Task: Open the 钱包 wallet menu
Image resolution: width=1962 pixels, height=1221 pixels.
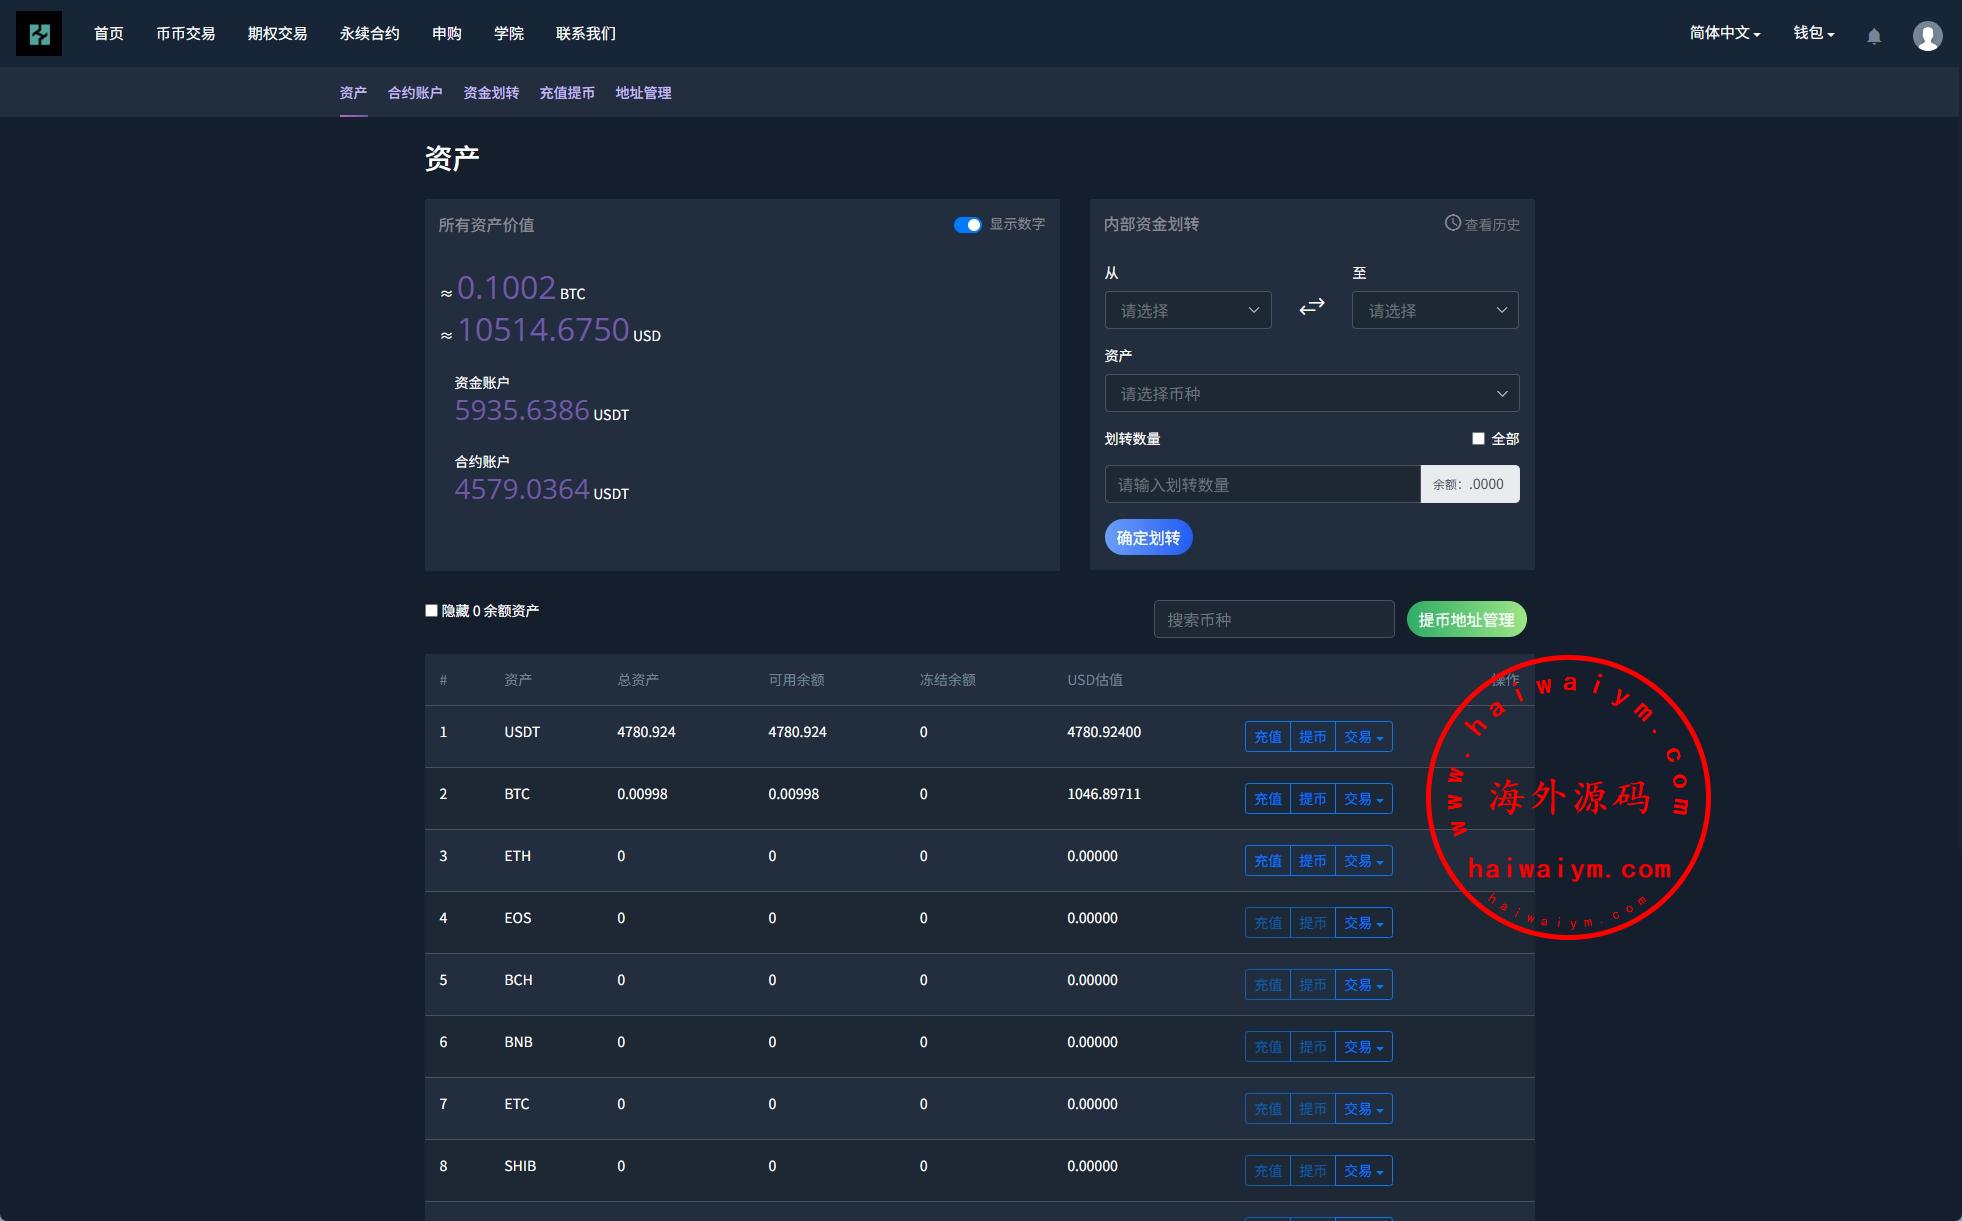Action: click(1813, 33)
